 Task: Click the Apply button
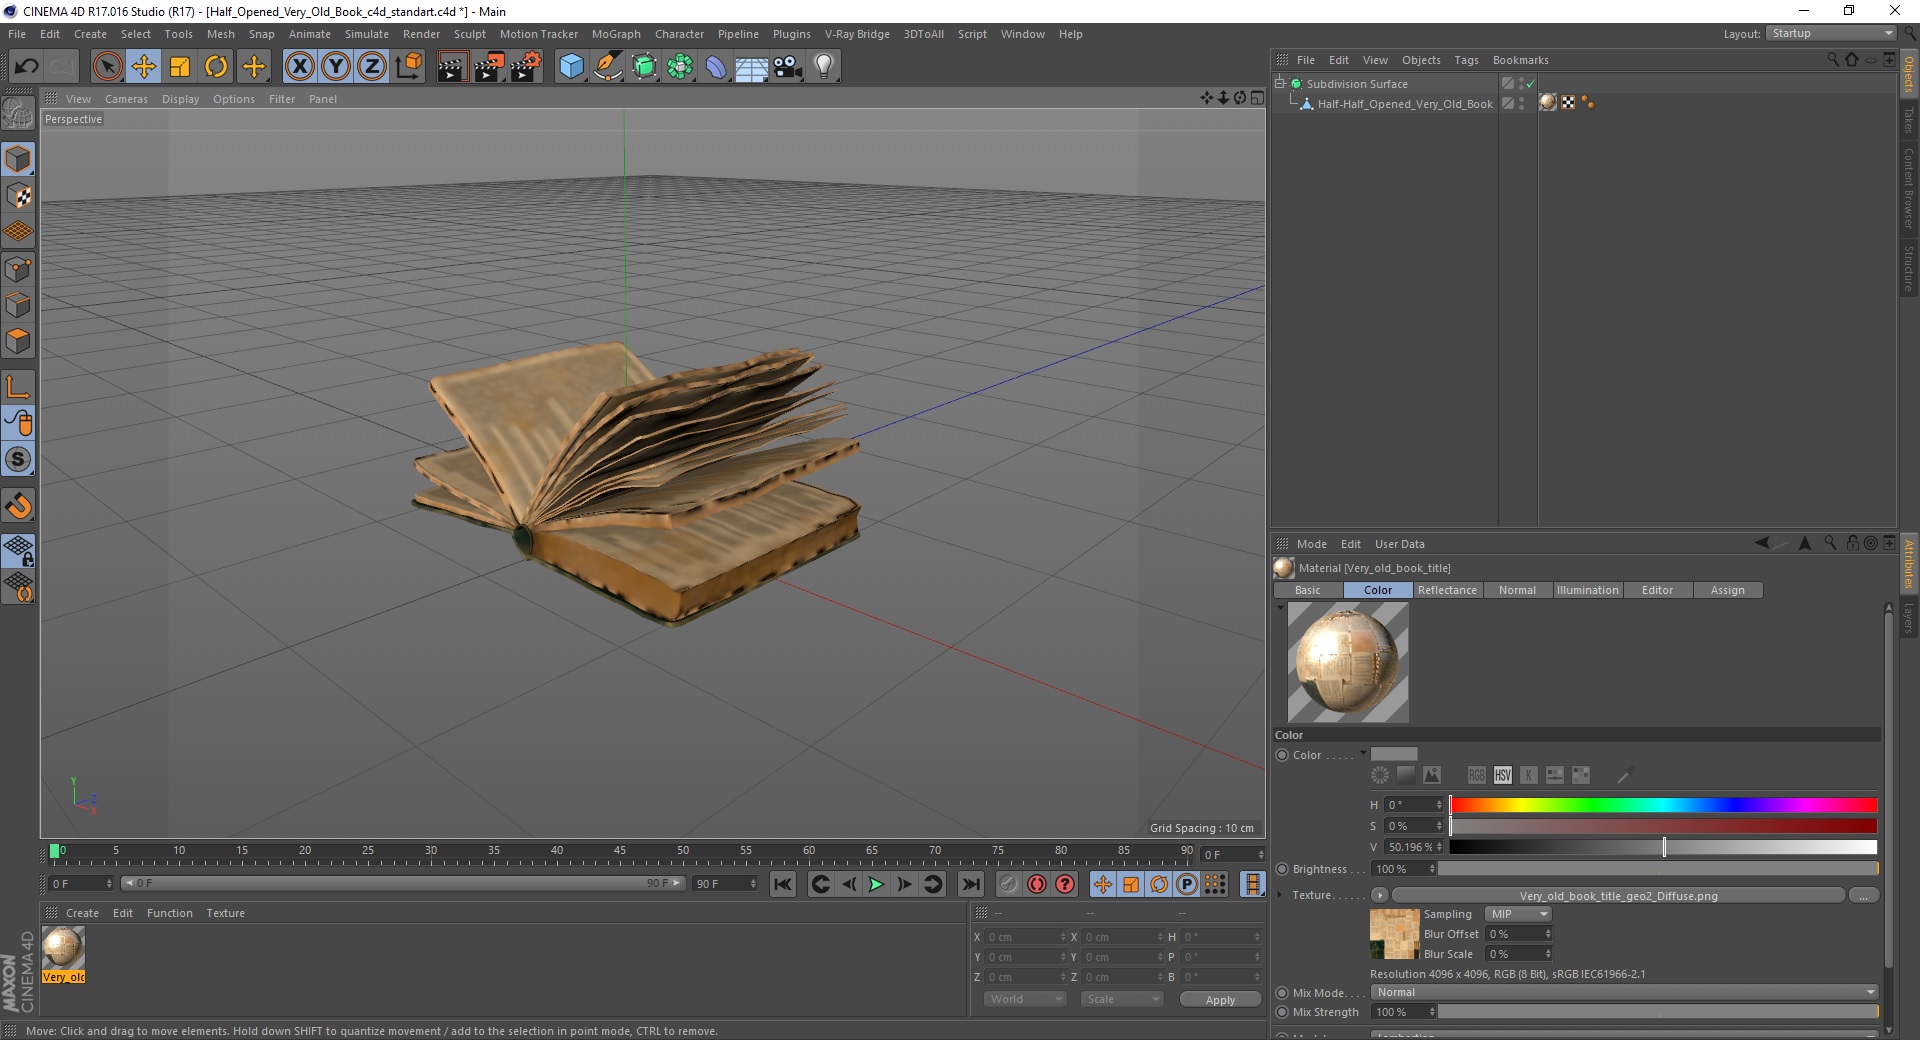tap(1220, 1000)
